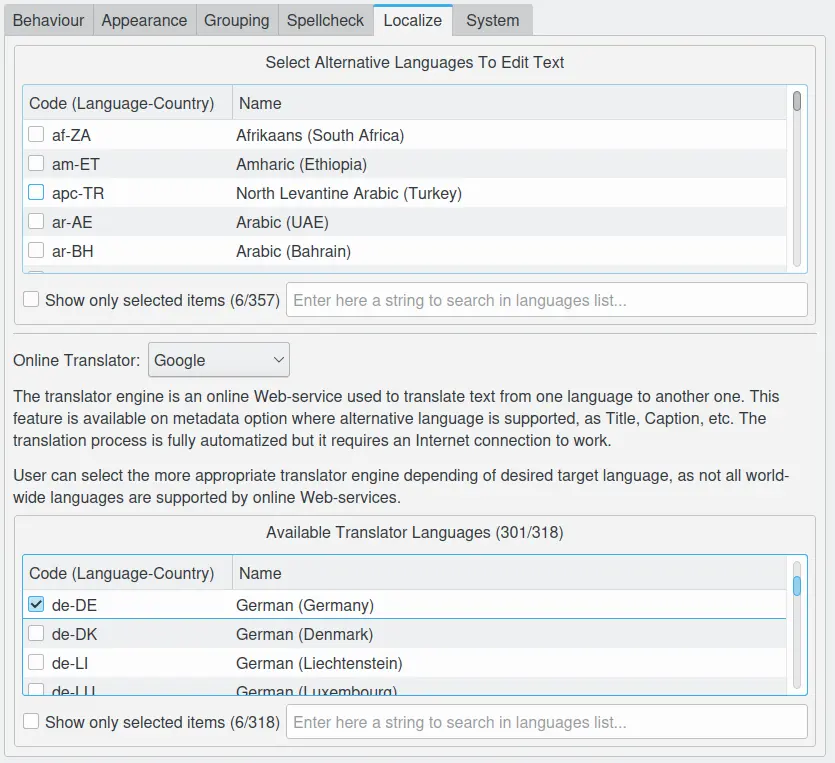
Task: Toggle Show only selected items (6/318)
Action: coord(32,722)
